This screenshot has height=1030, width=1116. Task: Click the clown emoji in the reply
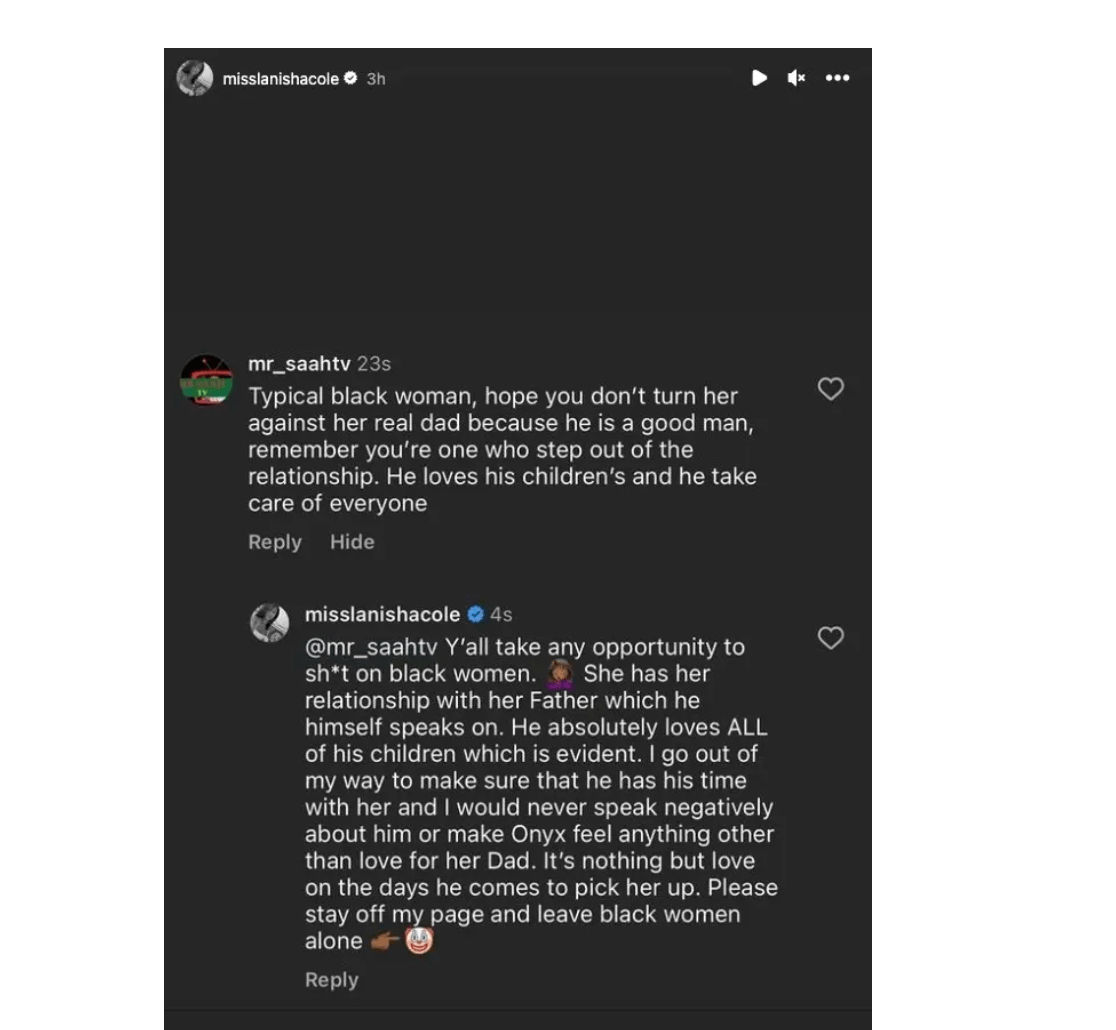coord(419,940)
